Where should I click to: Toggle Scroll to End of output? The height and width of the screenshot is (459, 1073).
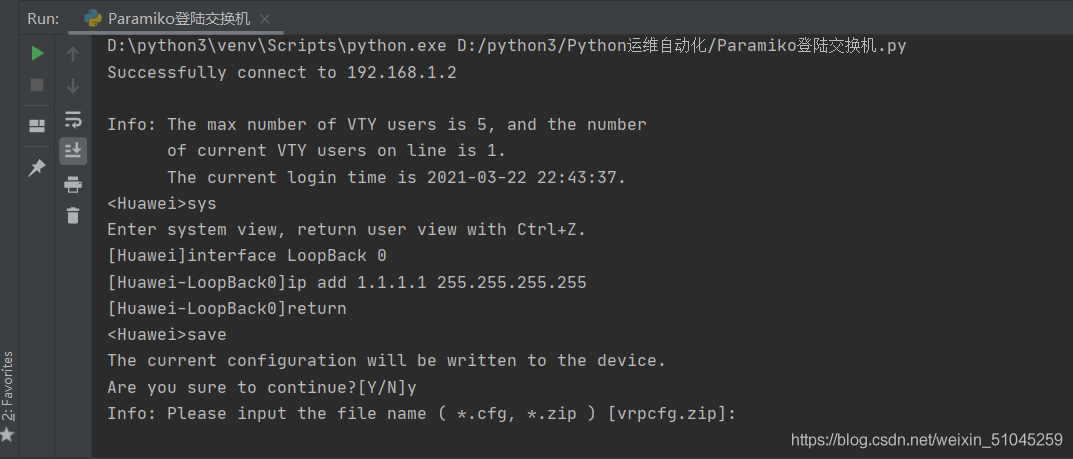[73, 151]
